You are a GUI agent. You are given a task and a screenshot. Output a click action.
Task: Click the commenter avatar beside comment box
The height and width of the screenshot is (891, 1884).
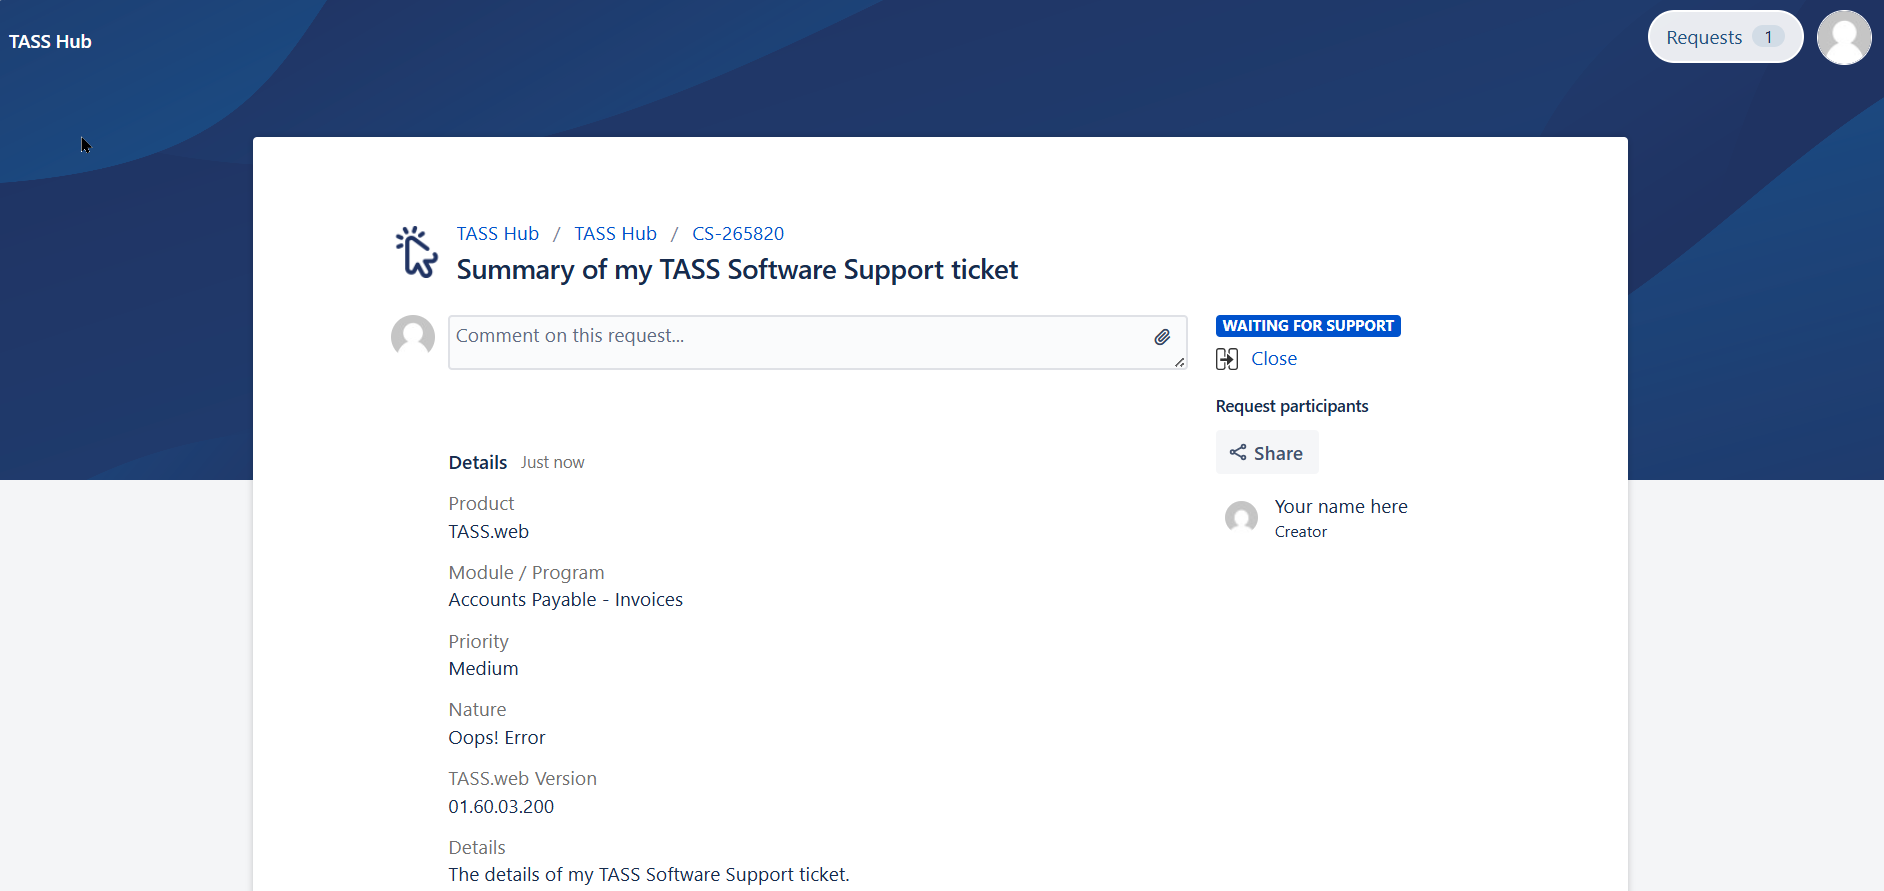pyautogui.click(x=413, y=337)
